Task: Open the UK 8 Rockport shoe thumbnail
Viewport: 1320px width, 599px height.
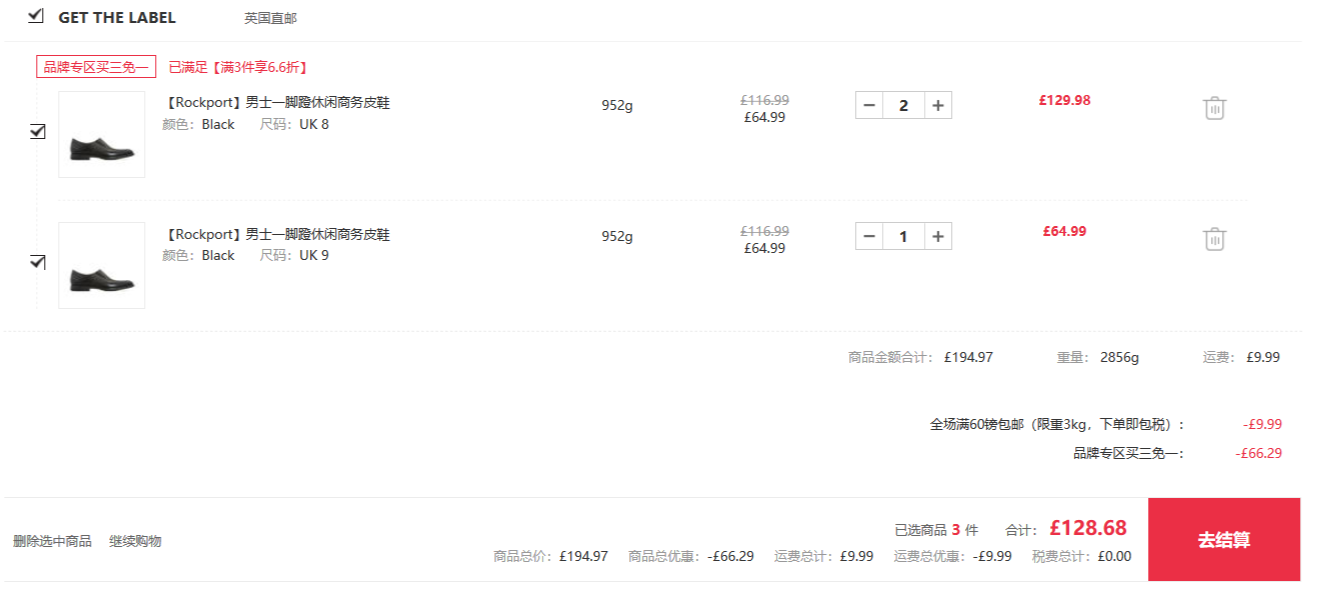Action: coord(102,135)
